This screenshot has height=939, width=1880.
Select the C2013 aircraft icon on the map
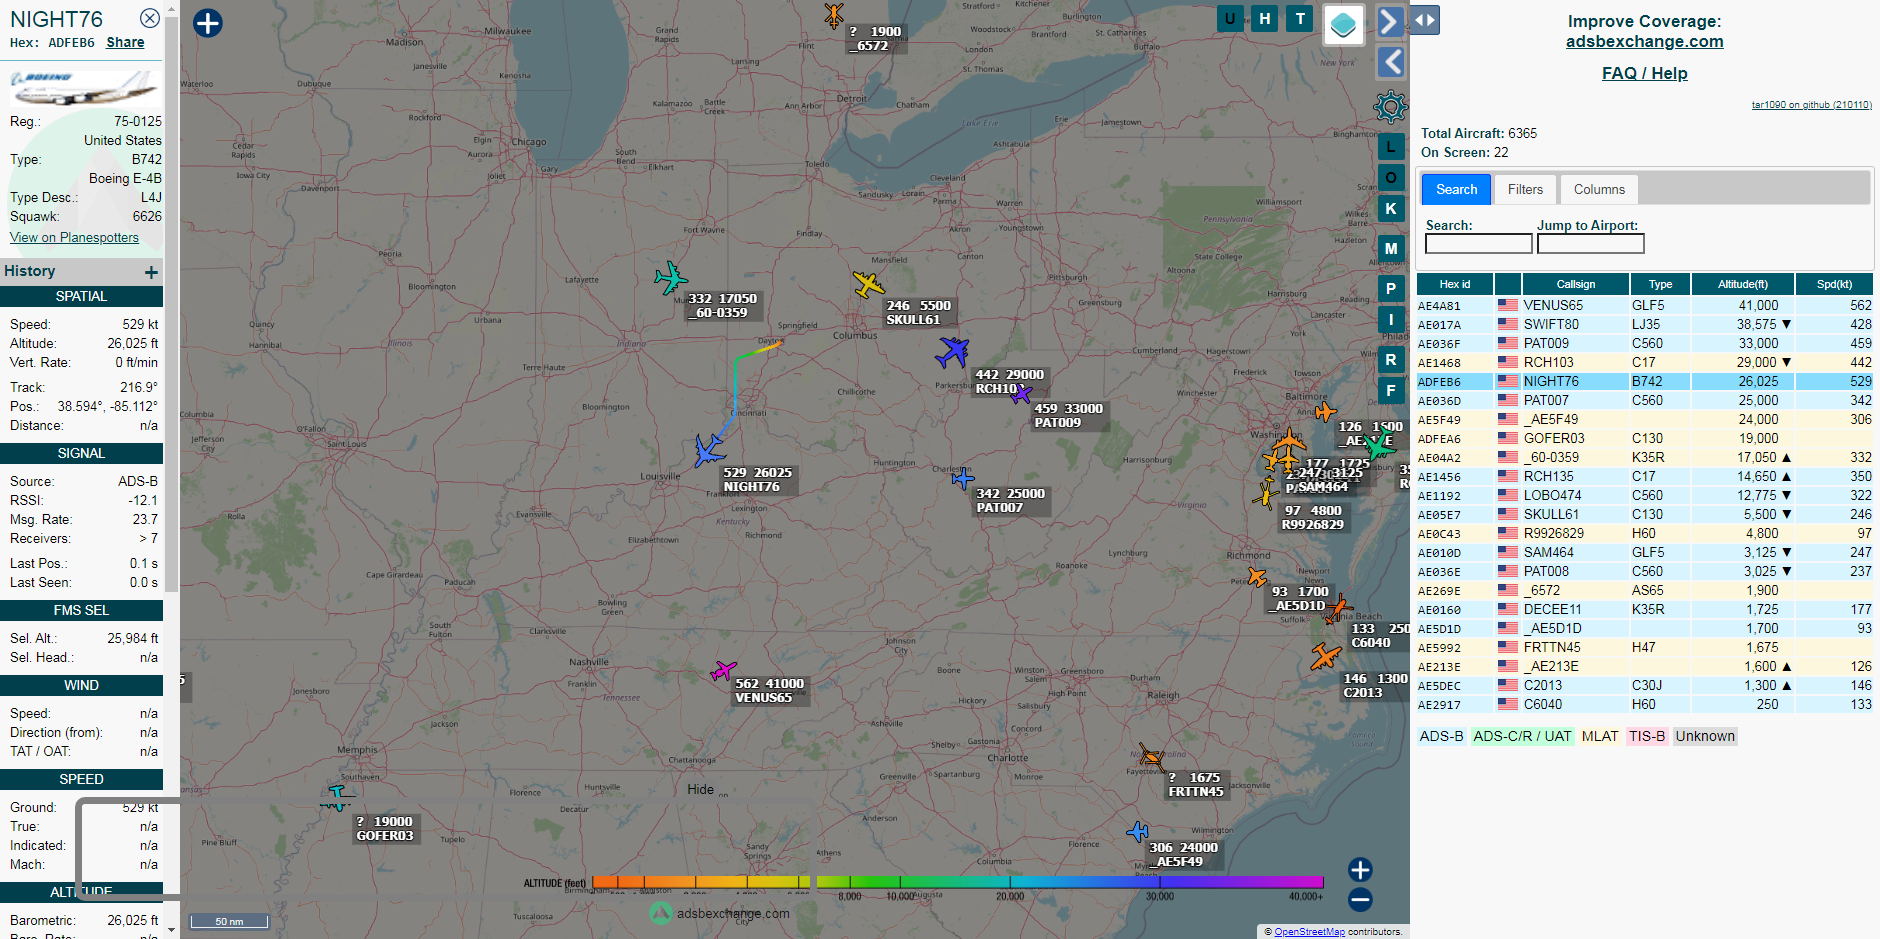click(1326, 656)
